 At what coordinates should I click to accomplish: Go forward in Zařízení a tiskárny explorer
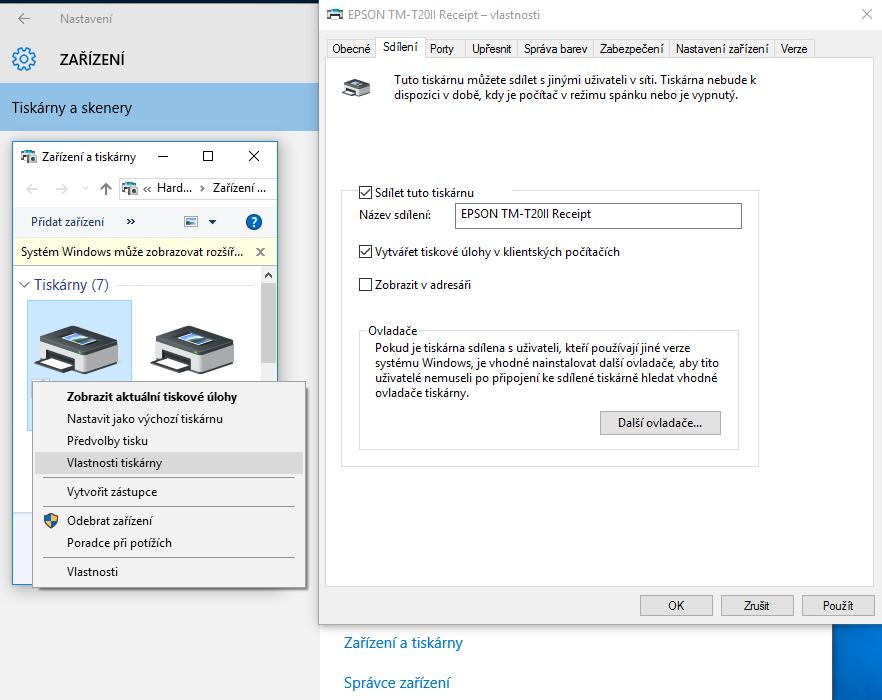(61, 189)
